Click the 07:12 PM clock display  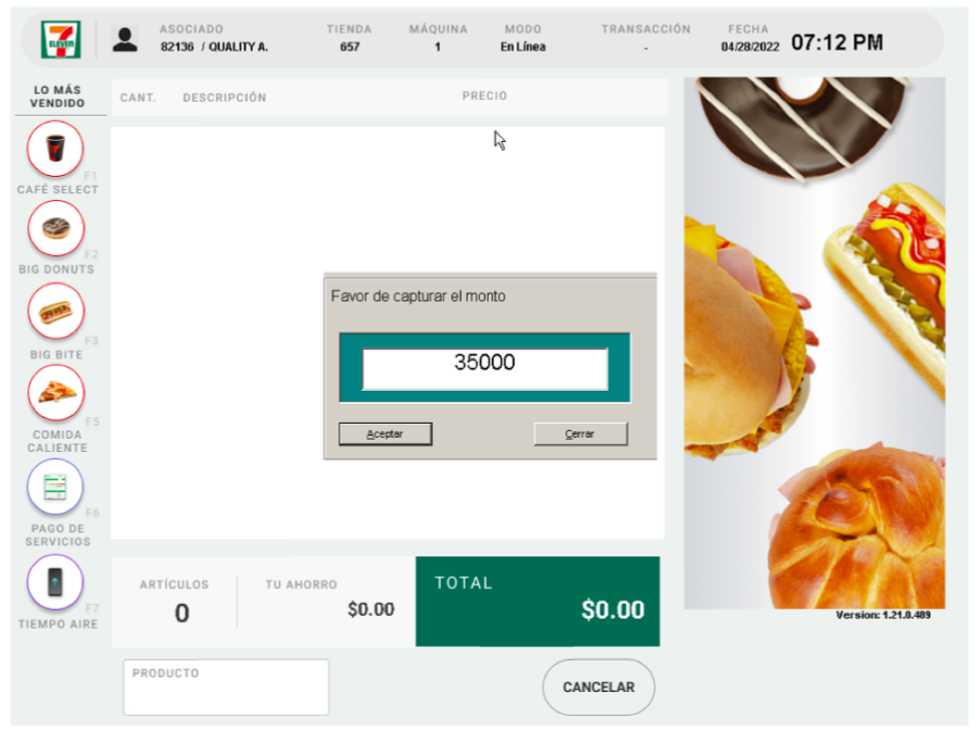click(837, 42)
